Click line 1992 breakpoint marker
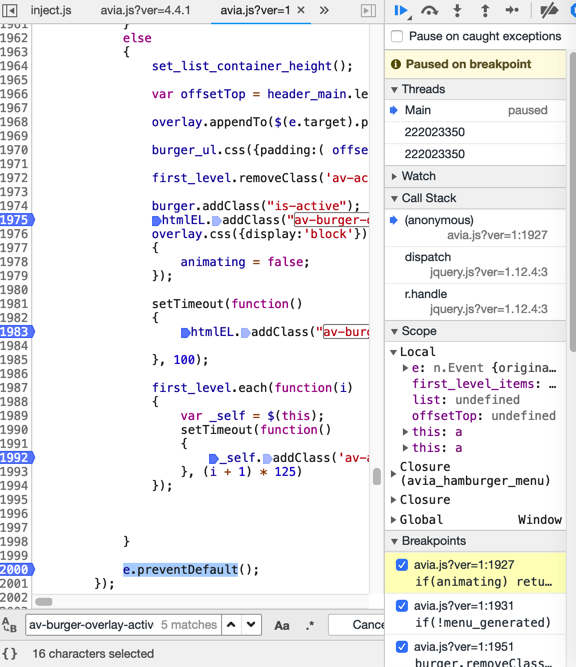 coord(17,458)
